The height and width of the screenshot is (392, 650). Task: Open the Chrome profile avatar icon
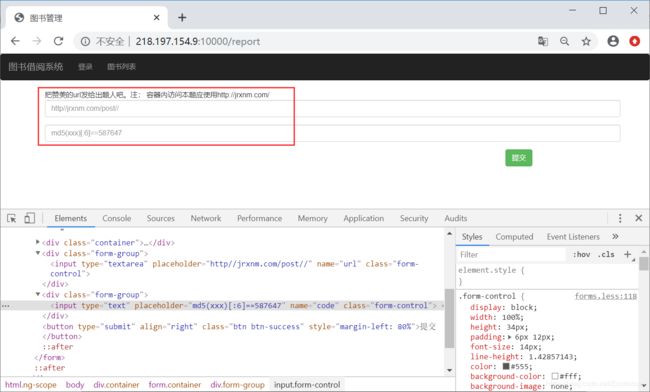tap(613, 41)
